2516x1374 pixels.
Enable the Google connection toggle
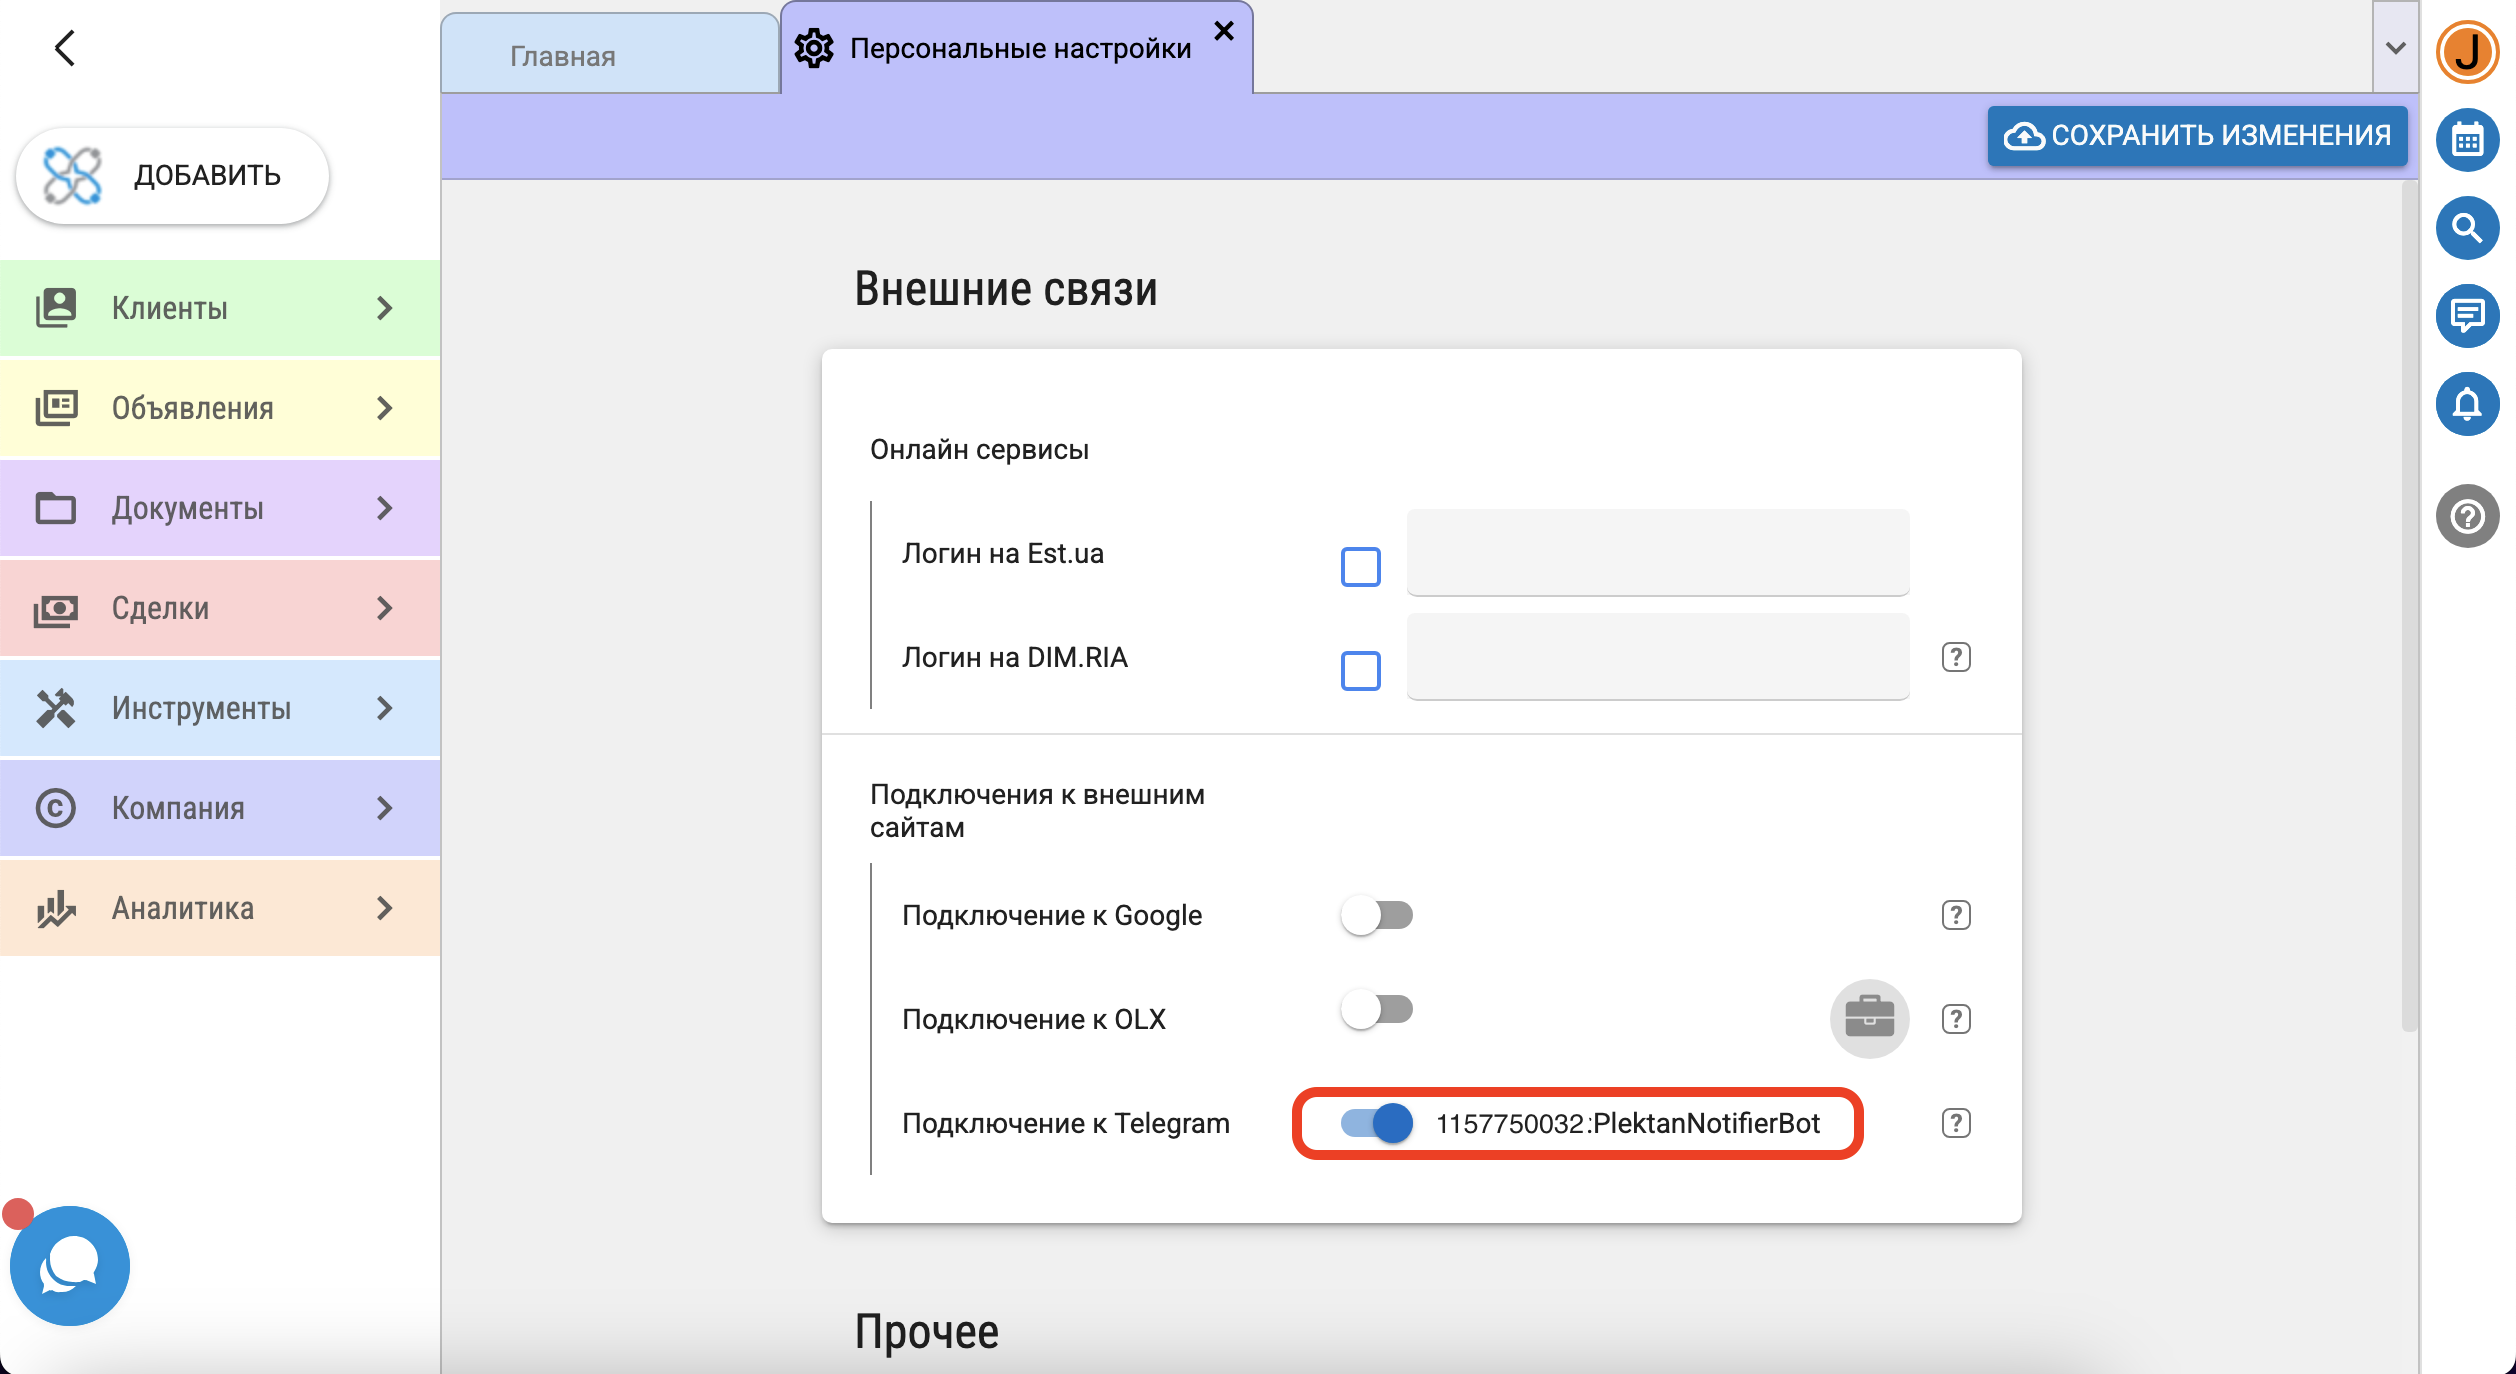(1377, 915)
